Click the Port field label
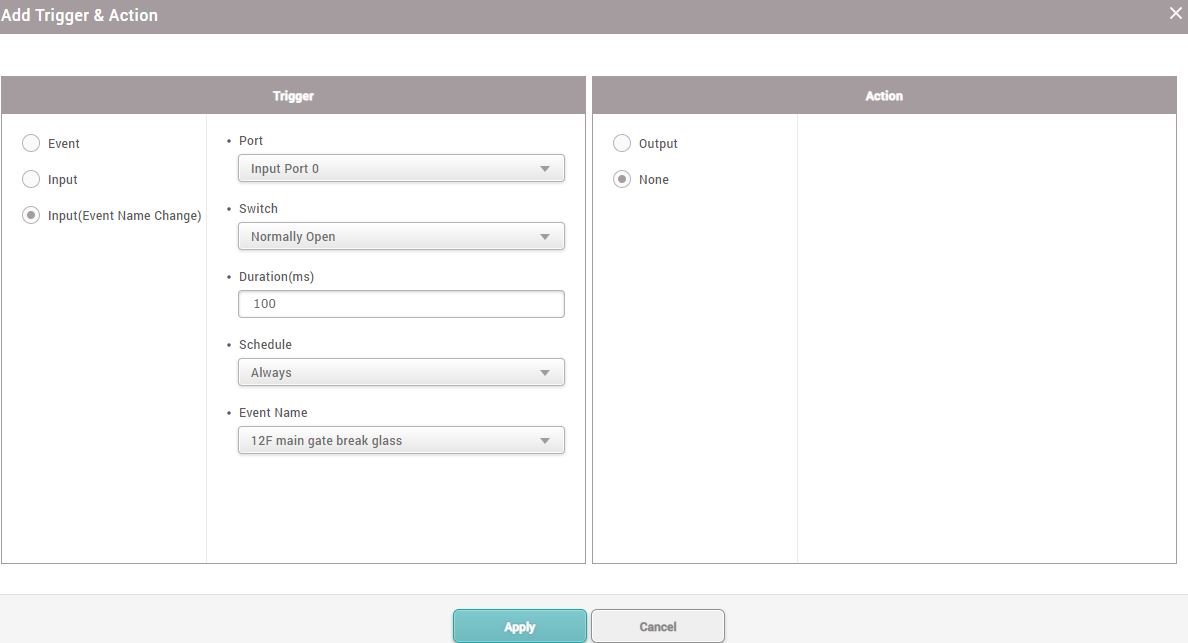The width and height of the screenshot is (1188, 643). coord(251,141)
